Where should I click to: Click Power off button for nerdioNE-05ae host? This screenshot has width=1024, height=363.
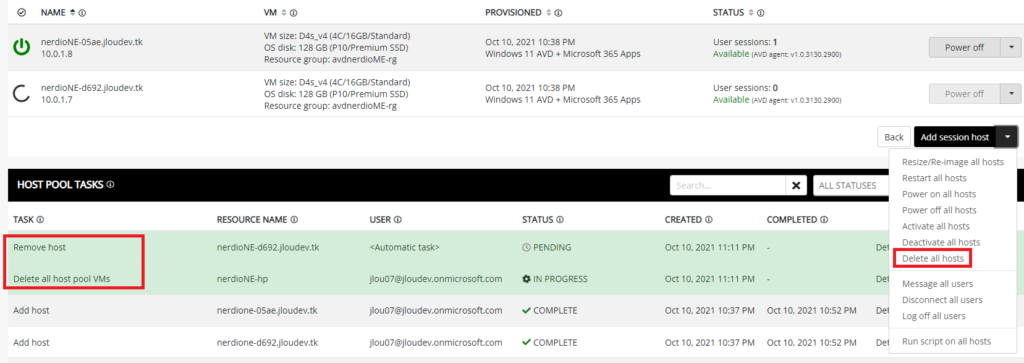965,47
